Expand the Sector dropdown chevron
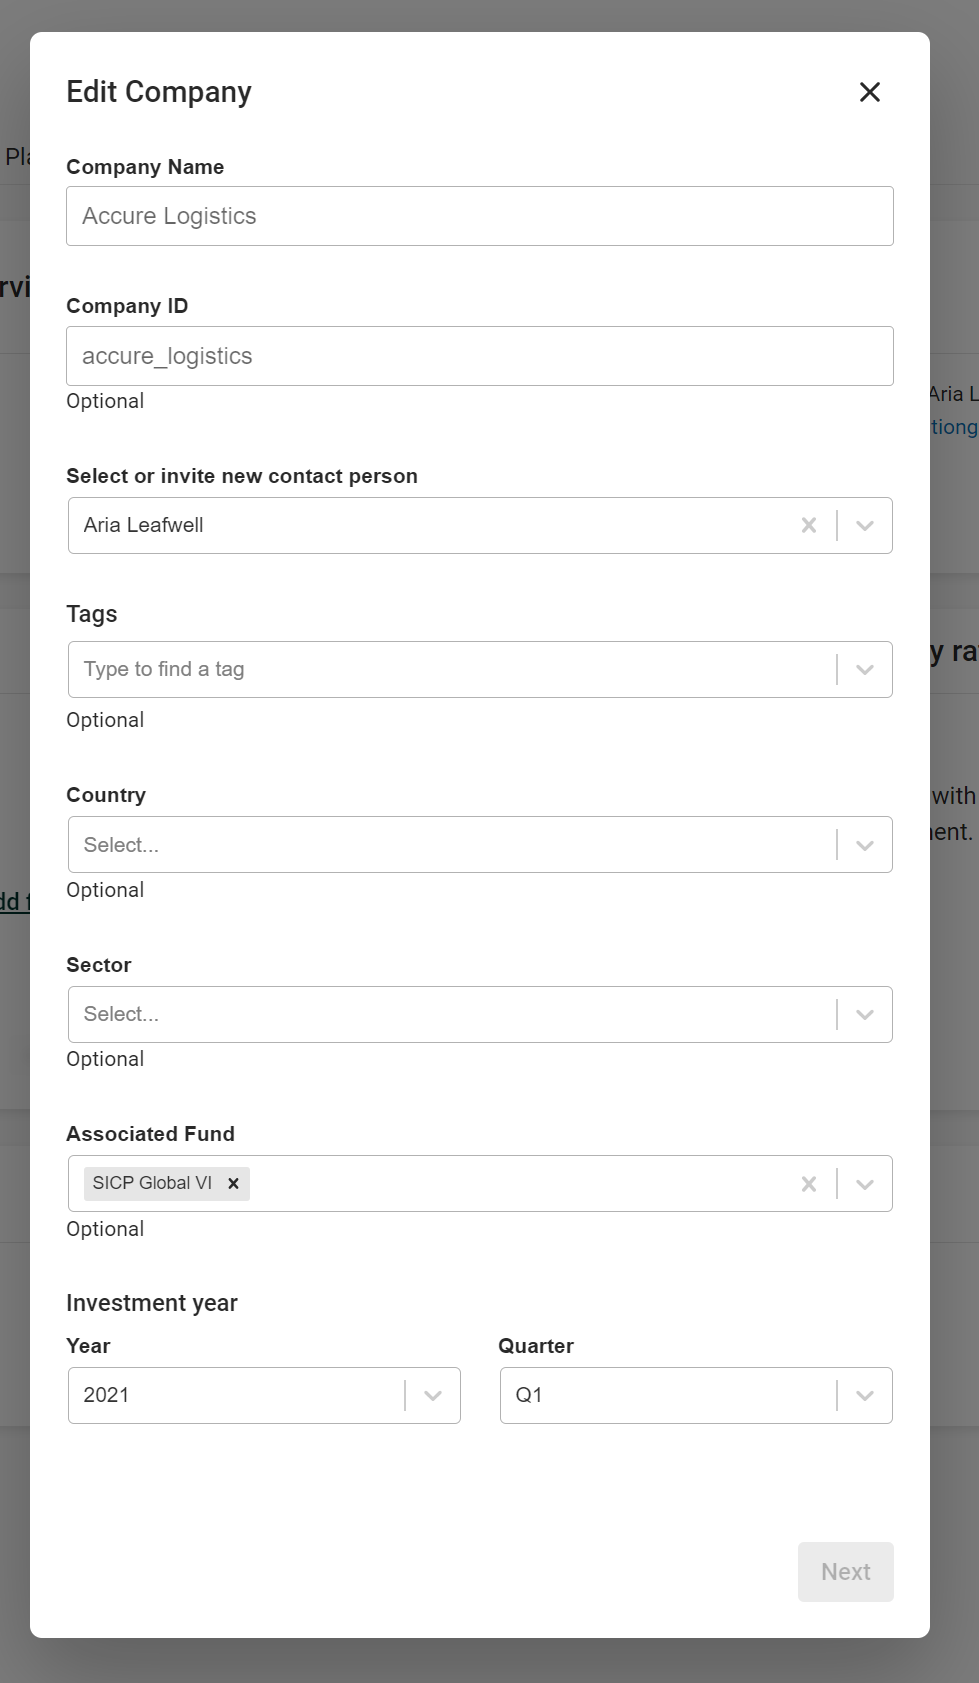979x1683 pixels. pos(865,1014)
